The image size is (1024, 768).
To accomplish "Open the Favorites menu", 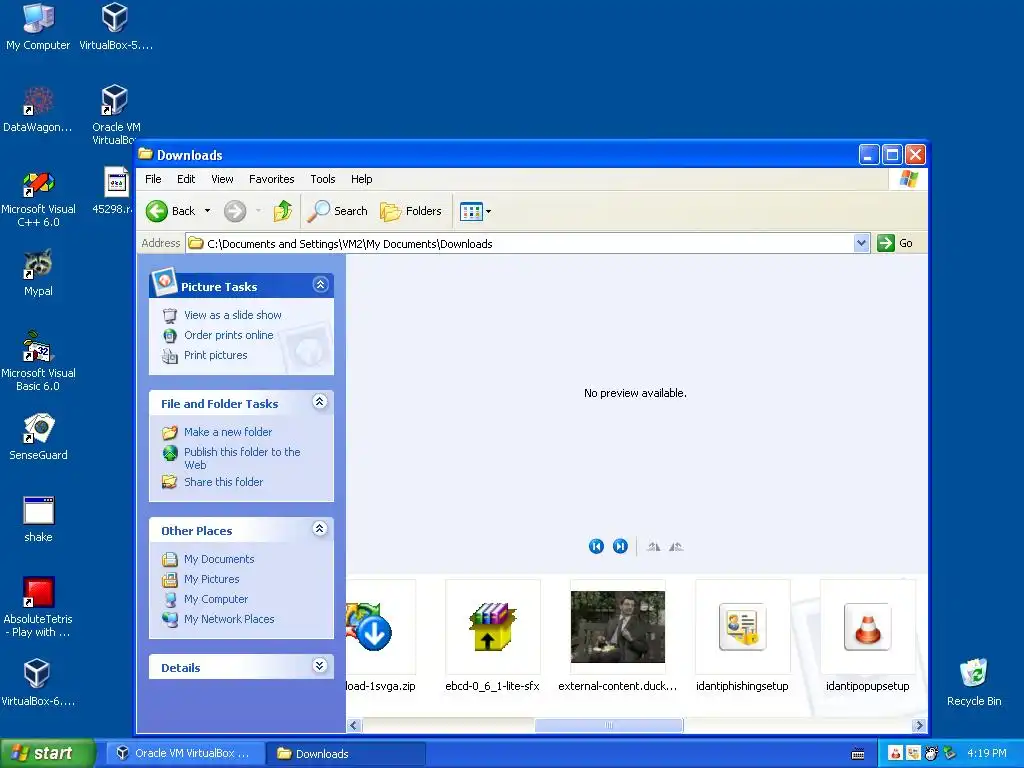I will click(x=272, y=179).
